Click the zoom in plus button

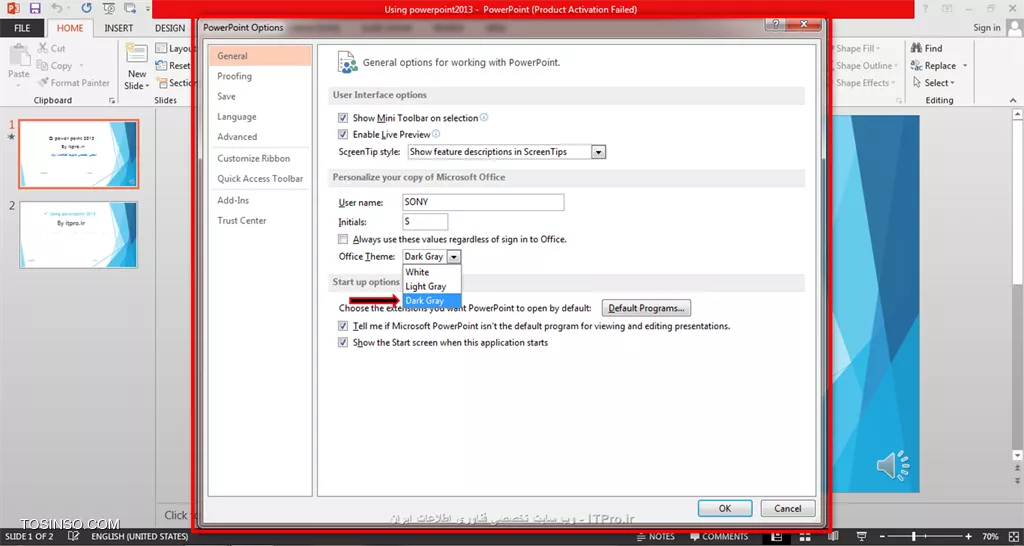pos(968,537)
